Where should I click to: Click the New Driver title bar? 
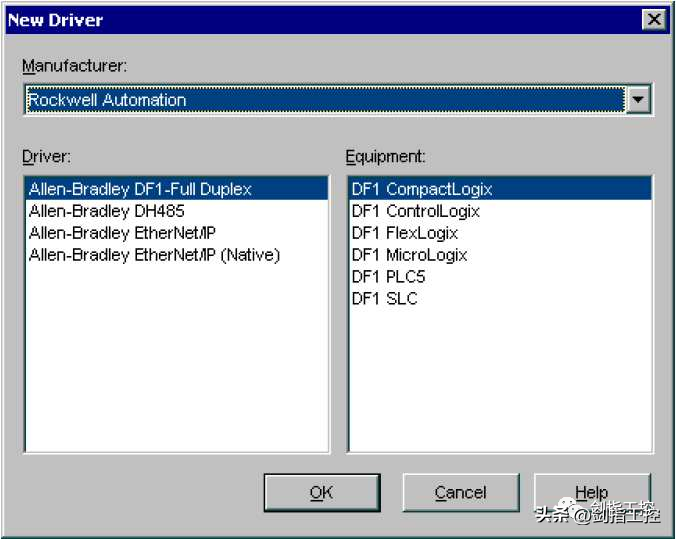pos(300,19)
